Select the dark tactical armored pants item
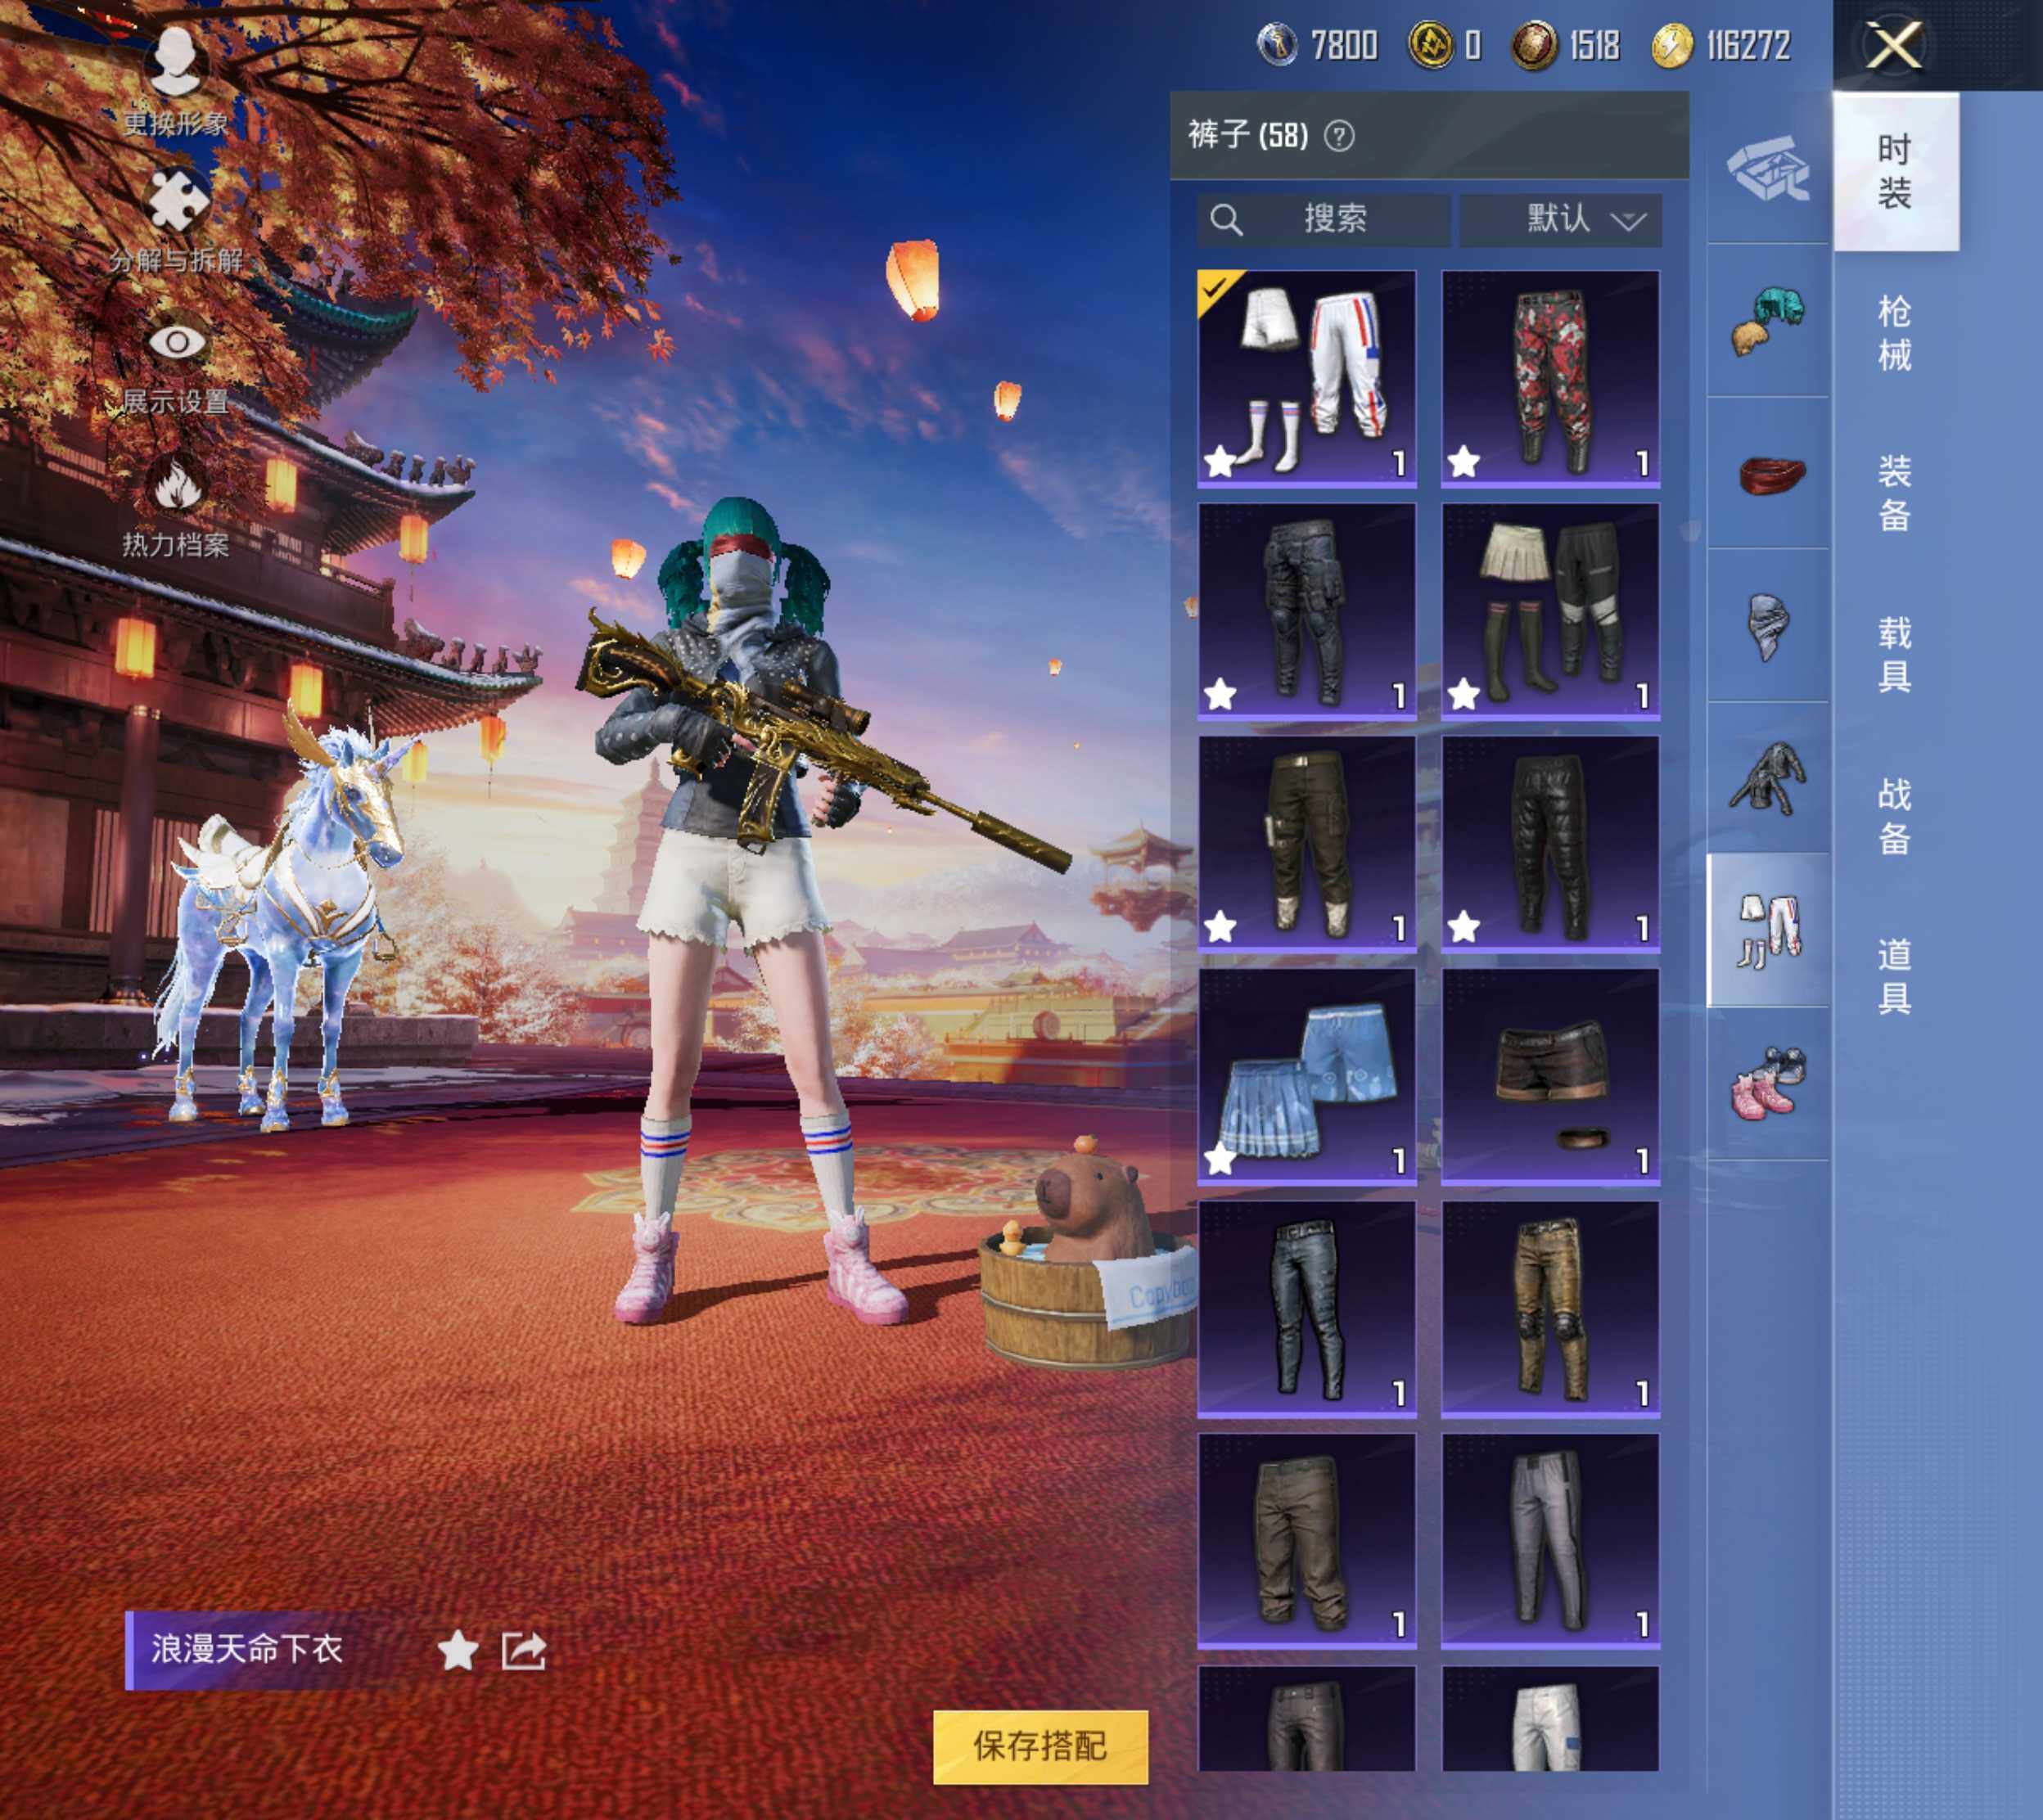Image resolution: width=2043 pixels, height=1820 pixels. click(x=1307, y=611)
